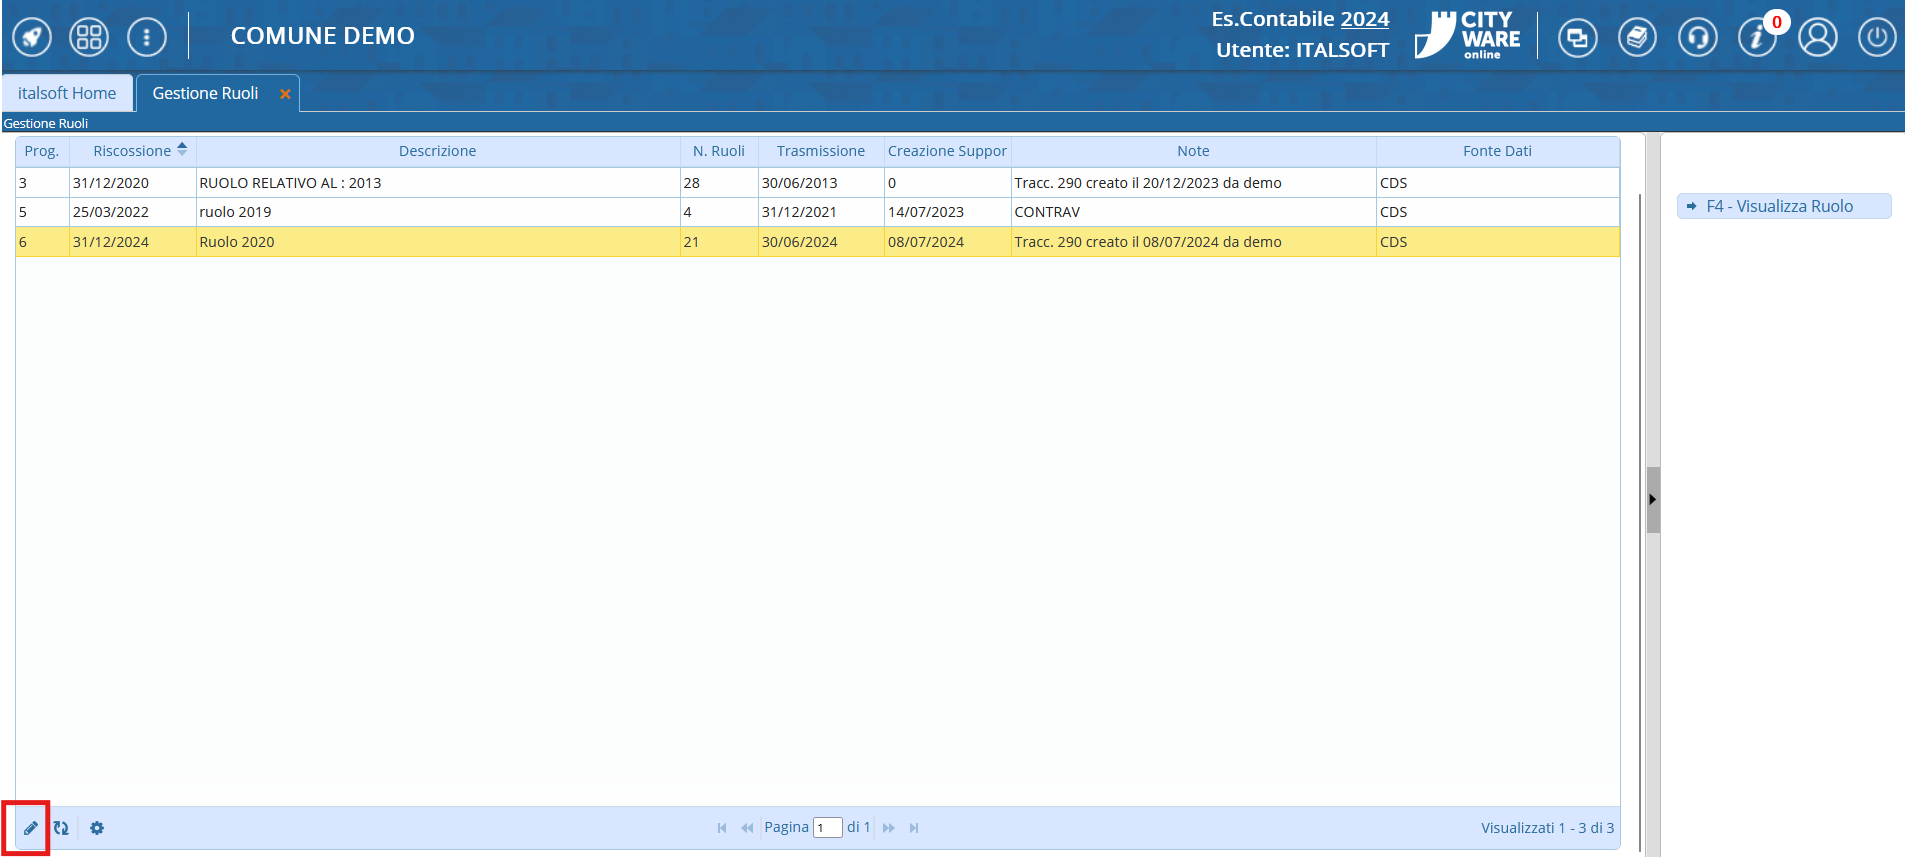Open the user profile icon
The width and height of the screenshot is (1905, 857).
click(1817, 38)
